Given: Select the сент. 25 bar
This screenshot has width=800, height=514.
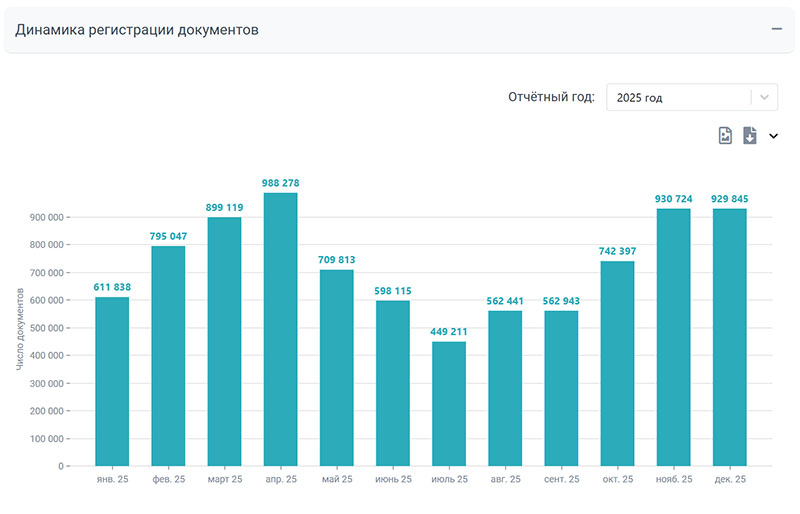Looking at the screenshot, I should [561, 388].
